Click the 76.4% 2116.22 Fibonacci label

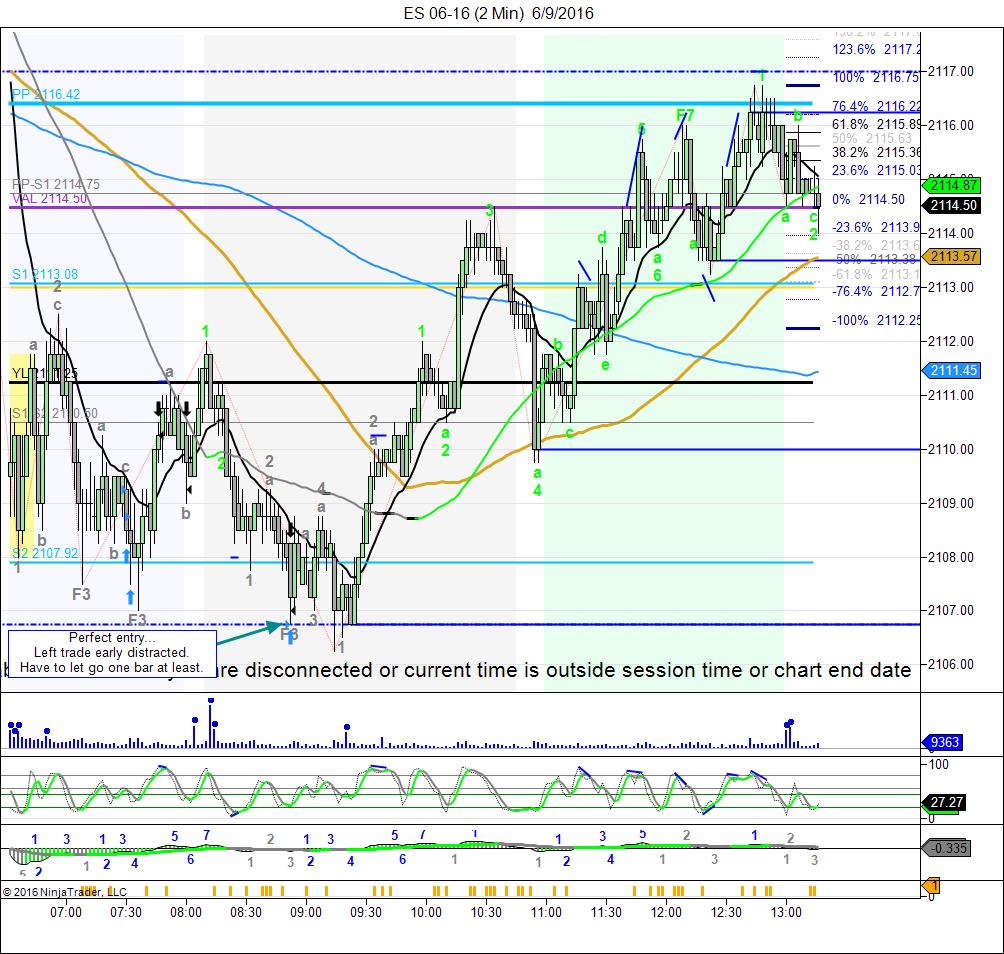[876, 106]
